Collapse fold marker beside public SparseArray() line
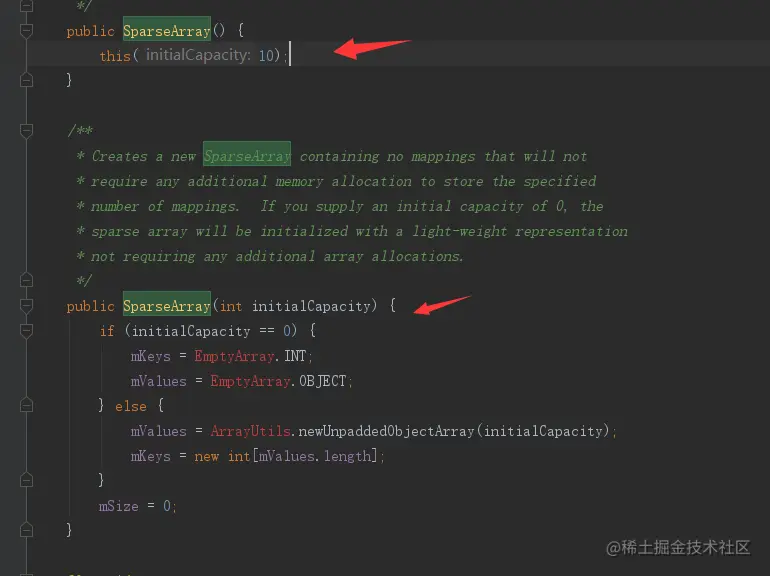The height and width of the screenshot is (576, 770). click(x=27, y=30)
